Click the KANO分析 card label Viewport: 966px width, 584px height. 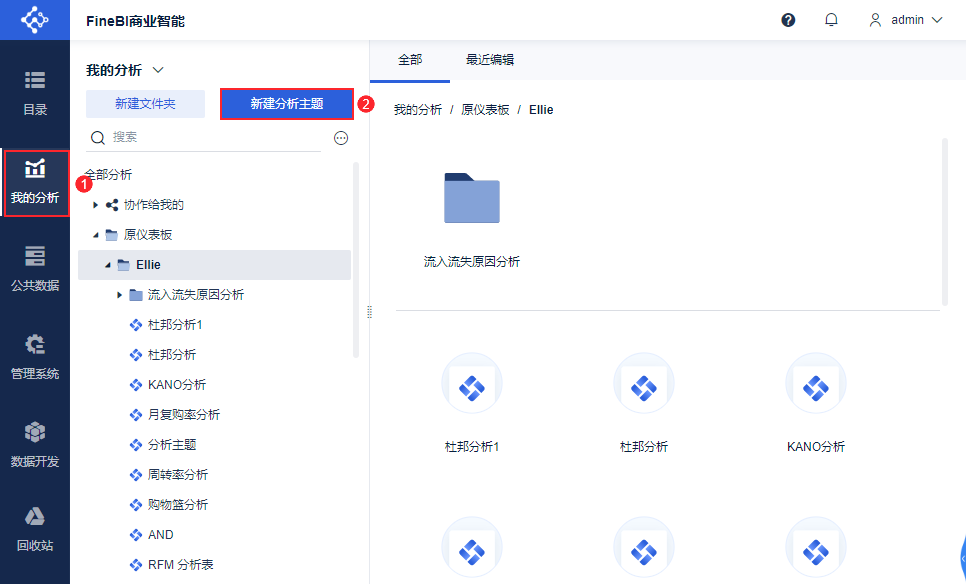coord(816,447)
